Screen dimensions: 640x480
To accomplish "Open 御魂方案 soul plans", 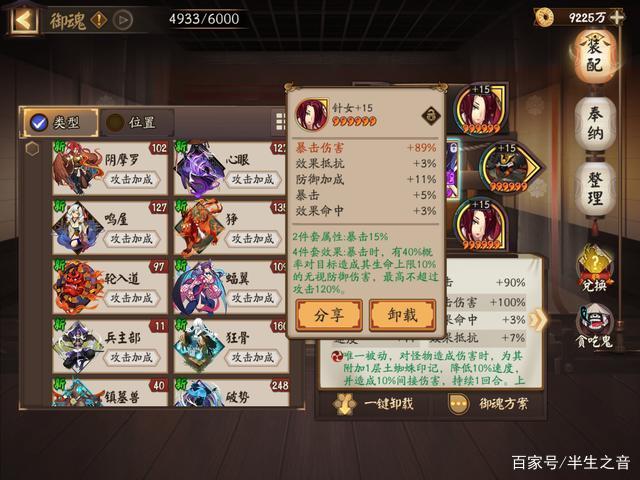I will pyautogui.click(x=488, y=404).
